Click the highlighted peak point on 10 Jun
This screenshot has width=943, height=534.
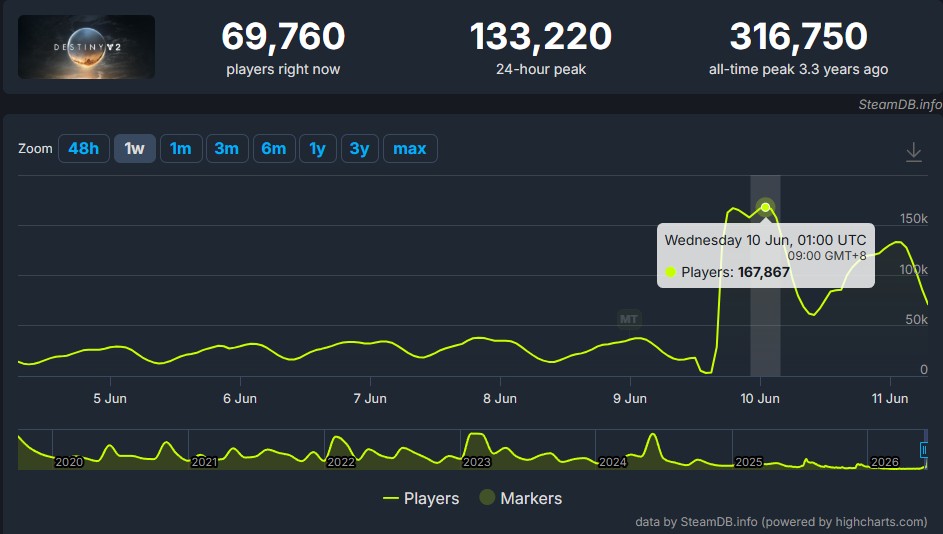click(765, 207)
